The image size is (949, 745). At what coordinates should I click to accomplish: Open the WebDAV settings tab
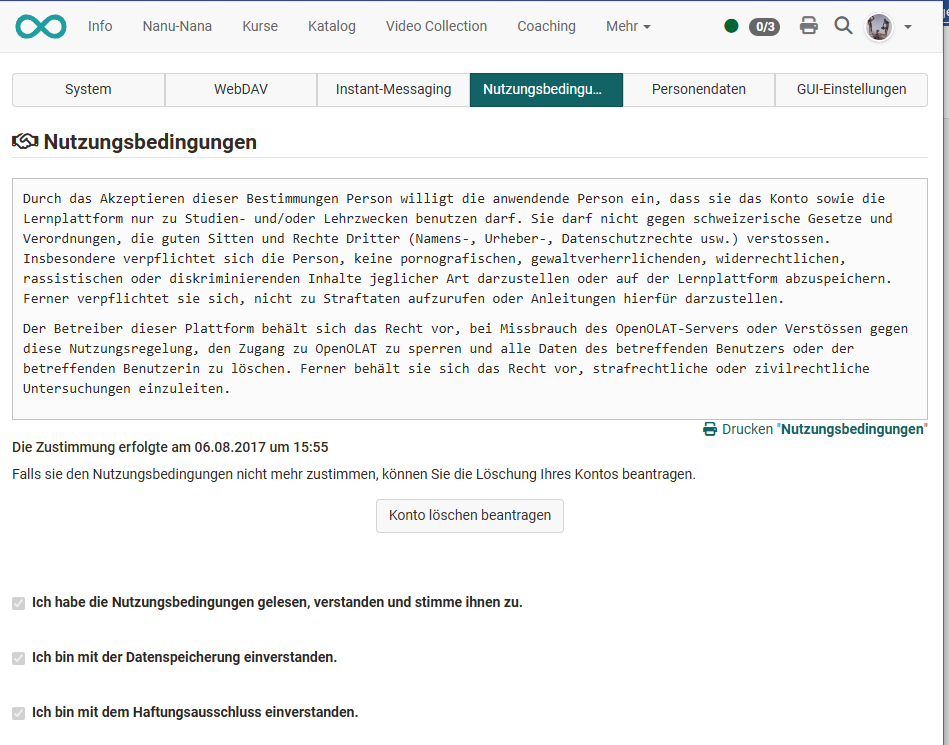pos(240,89)
